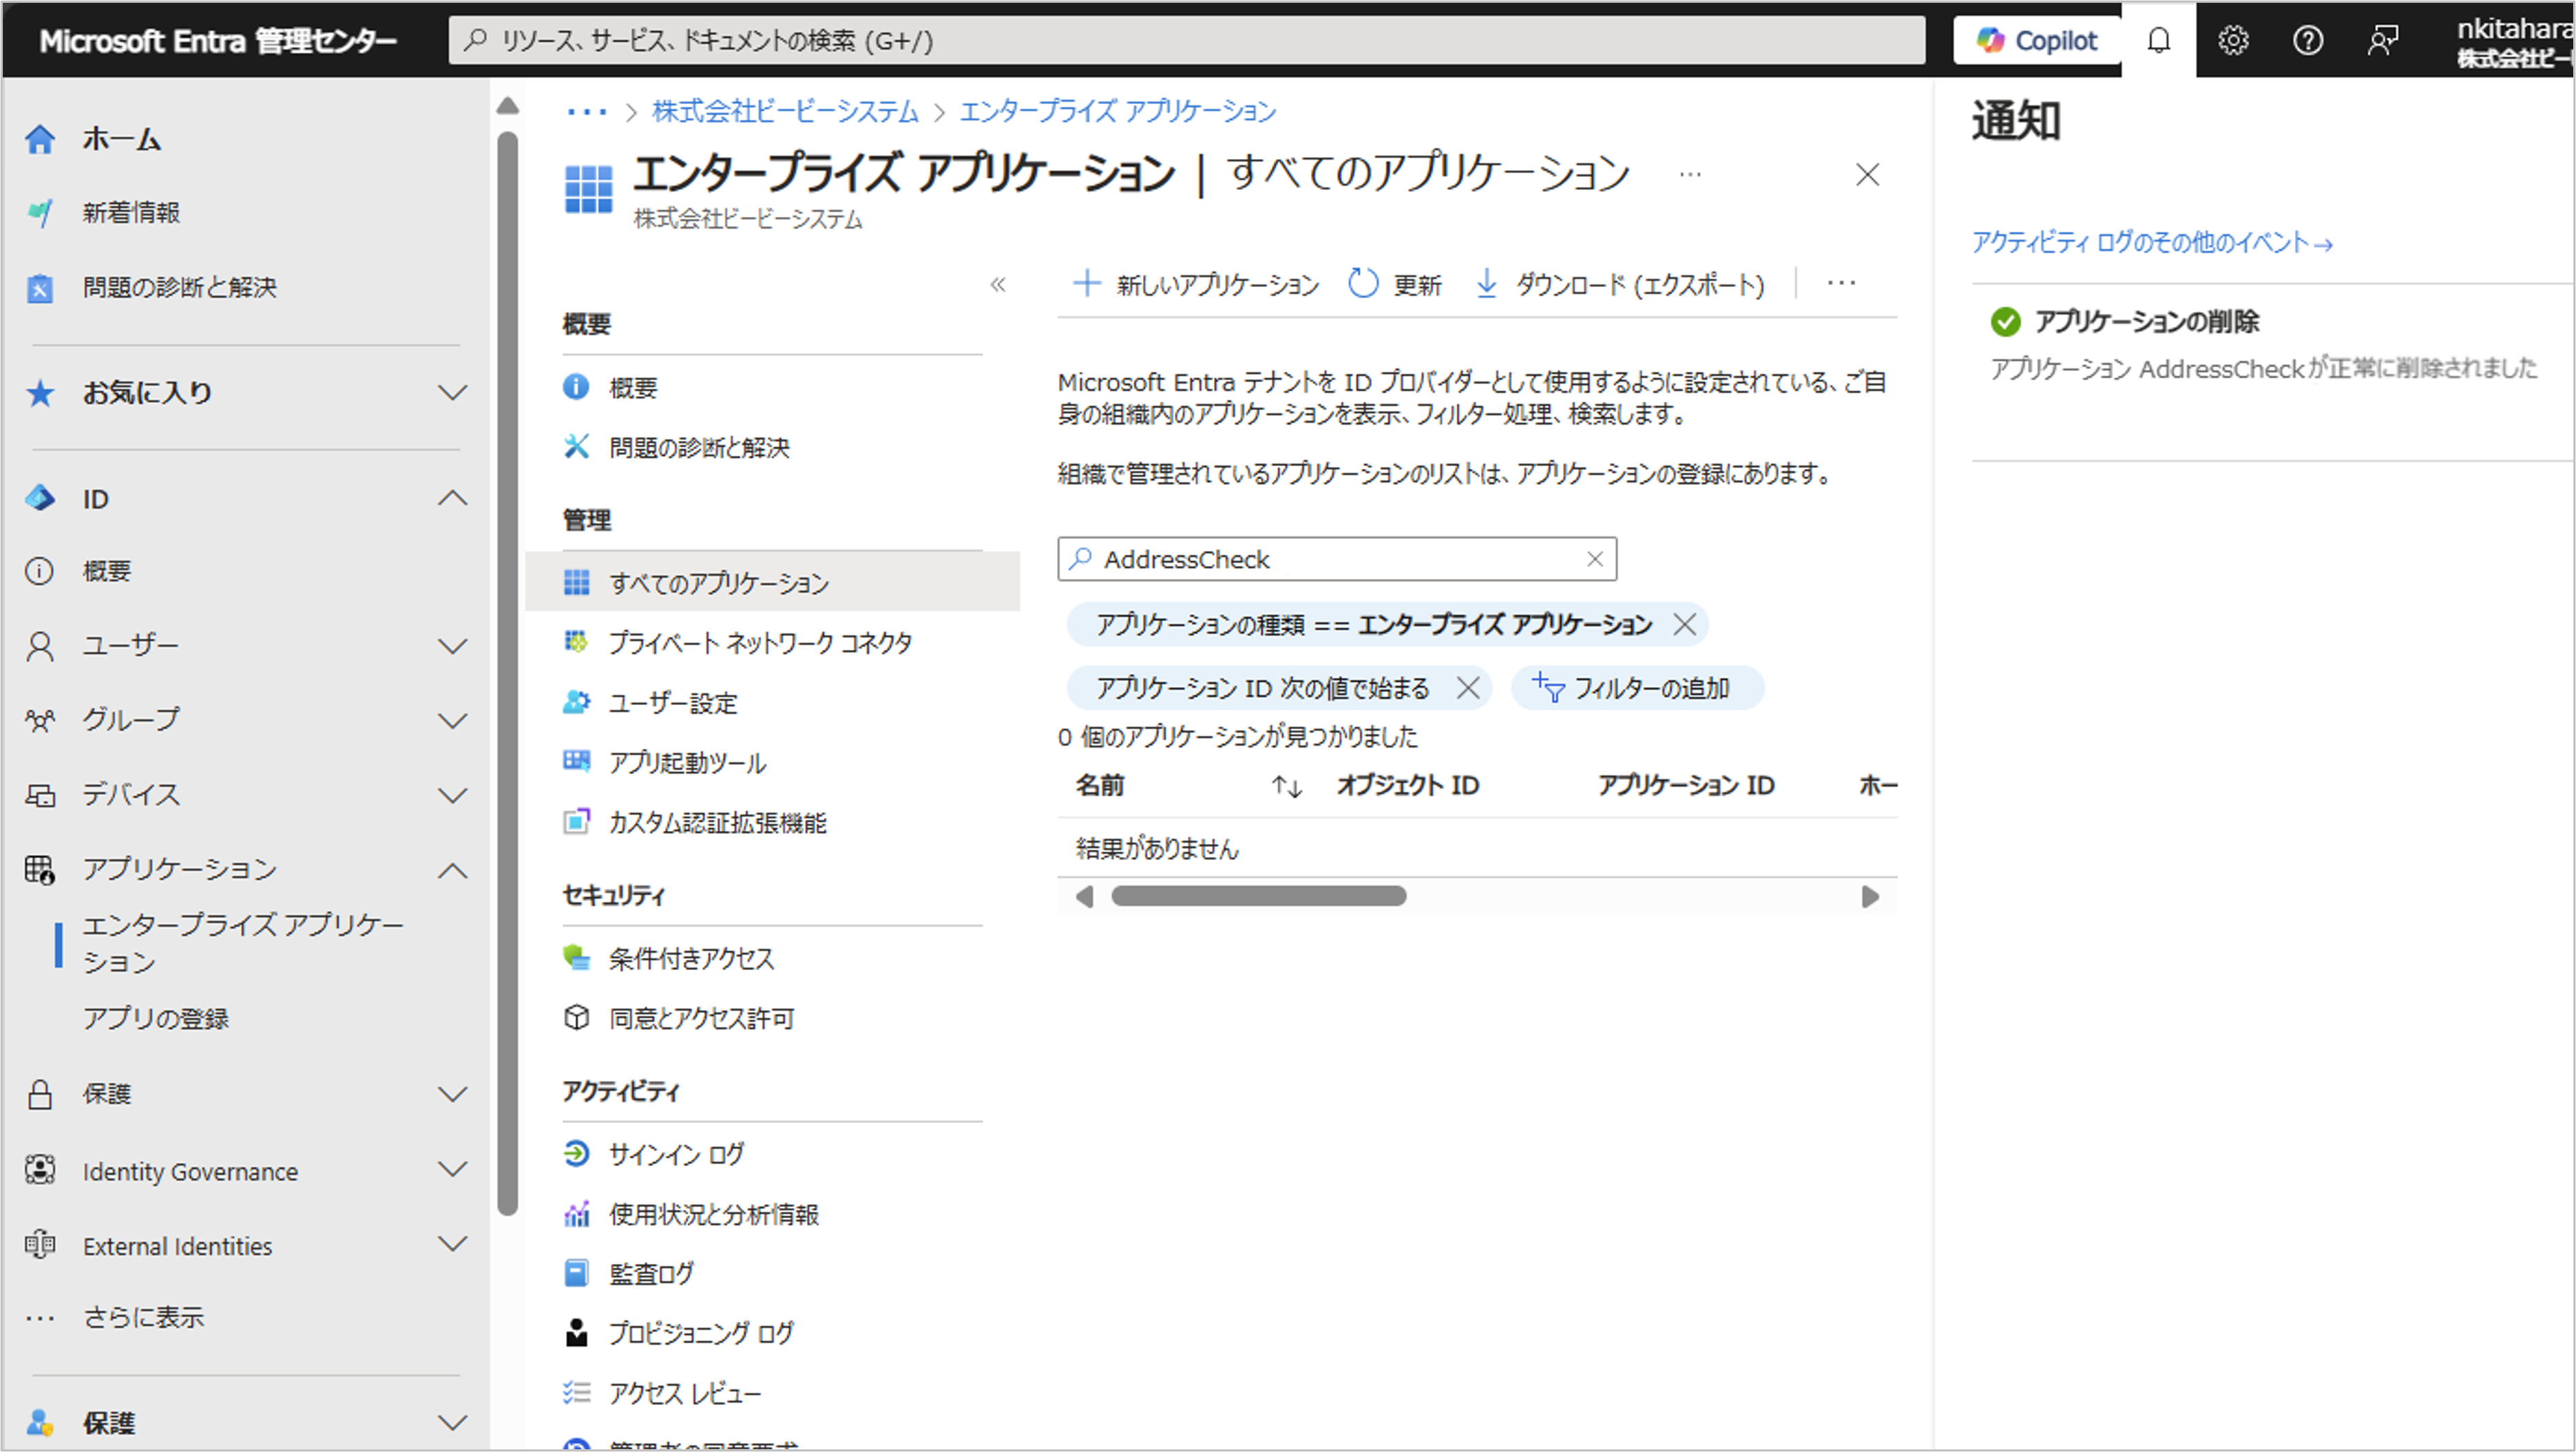Image resolution: width=2576 pixels, height=1452 pixels.
Task: Open the settings gear icon
Action: [x=2233, y=40]
